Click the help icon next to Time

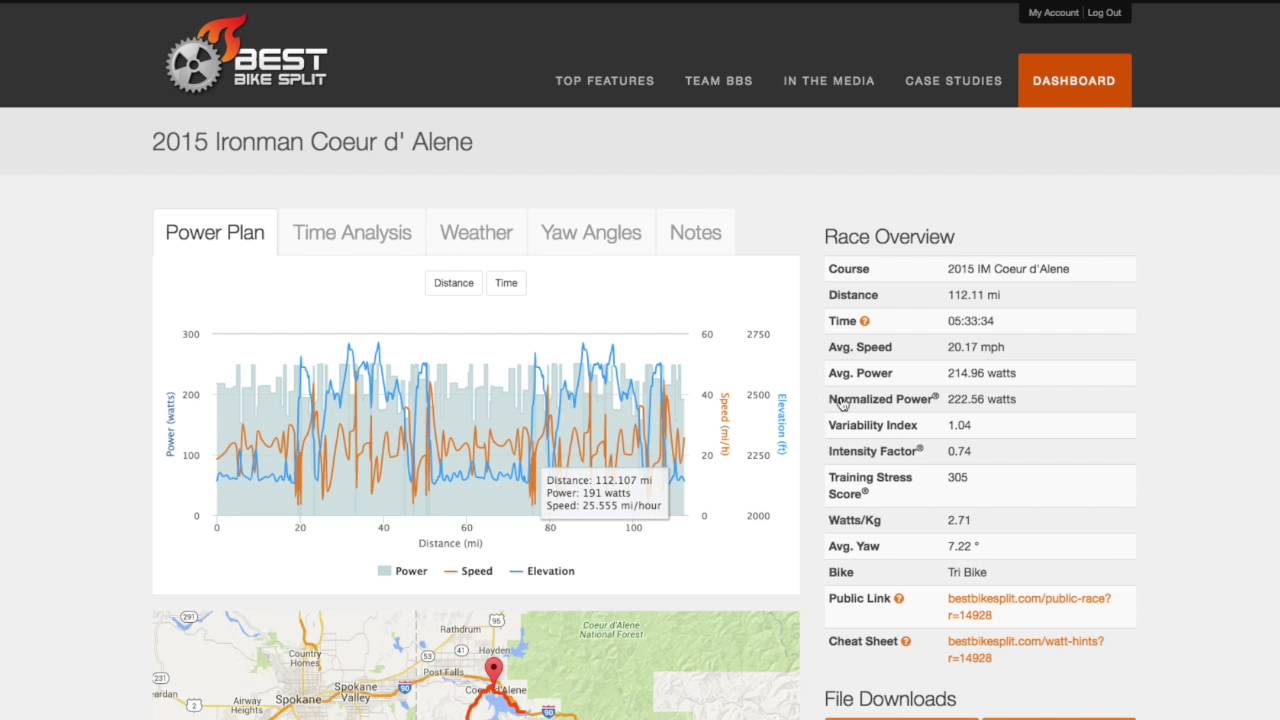point(865,321)
